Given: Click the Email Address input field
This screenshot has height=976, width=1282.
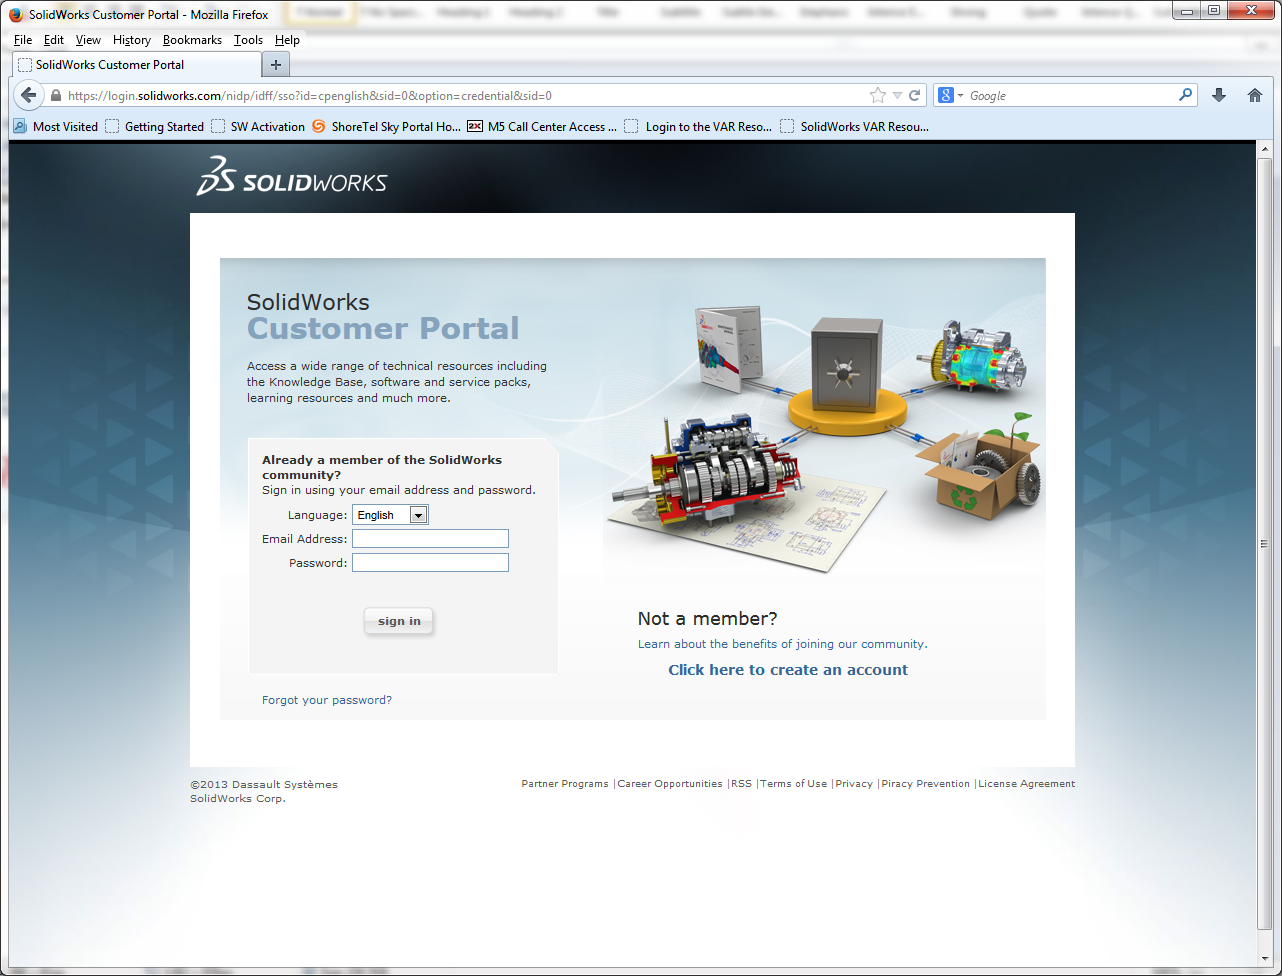Looking at the screenshot, I should pos(430,539).
